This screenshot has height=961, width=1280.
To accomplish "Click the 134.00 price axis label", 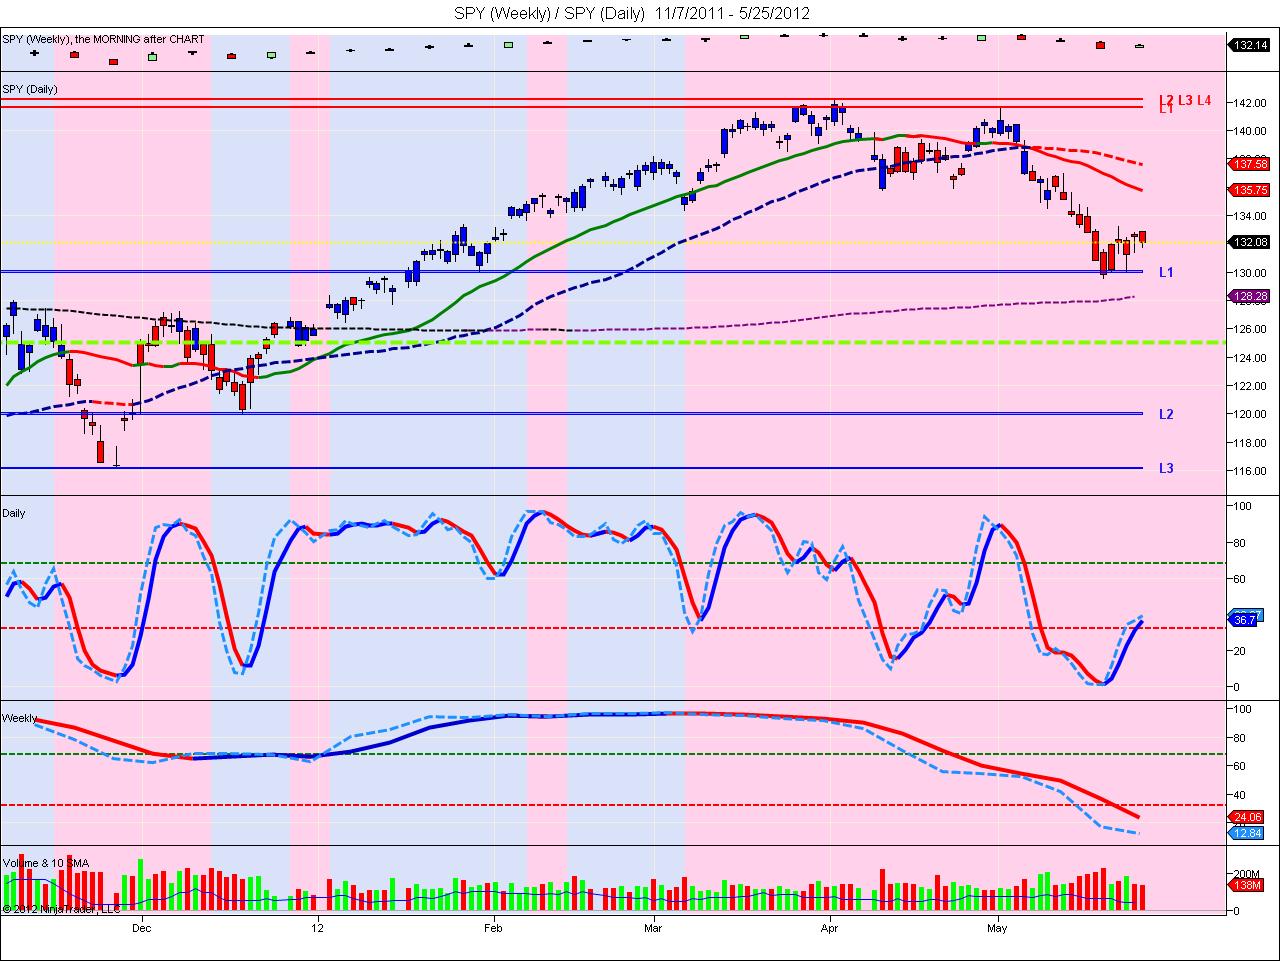I will [x=1250, y=216].
